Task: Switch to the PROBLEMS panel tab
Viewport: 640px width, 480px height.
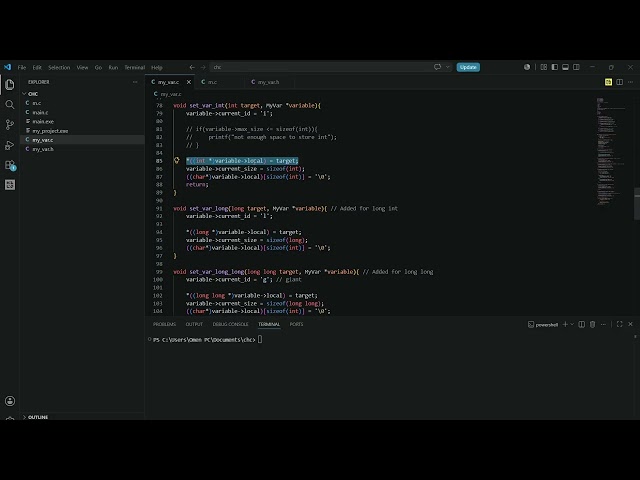Action: pyautogui.click(x=164, y=324)
